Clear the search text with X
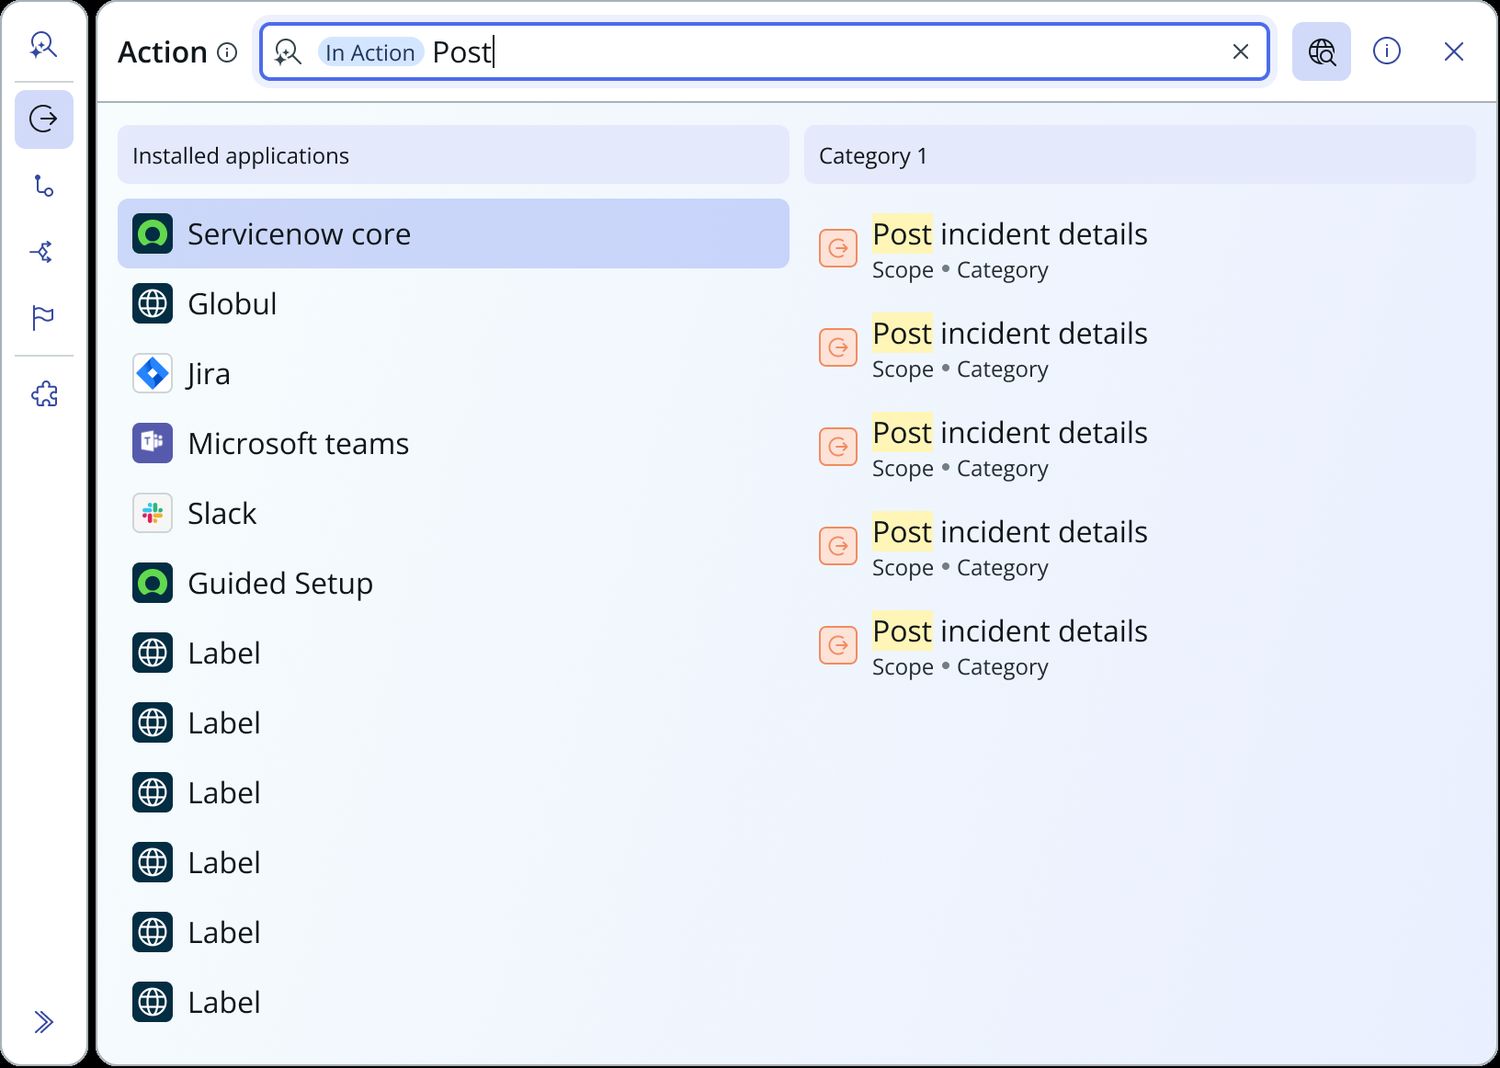The height and width of the screenshot is (1068, 1500). click(1240, 52)
